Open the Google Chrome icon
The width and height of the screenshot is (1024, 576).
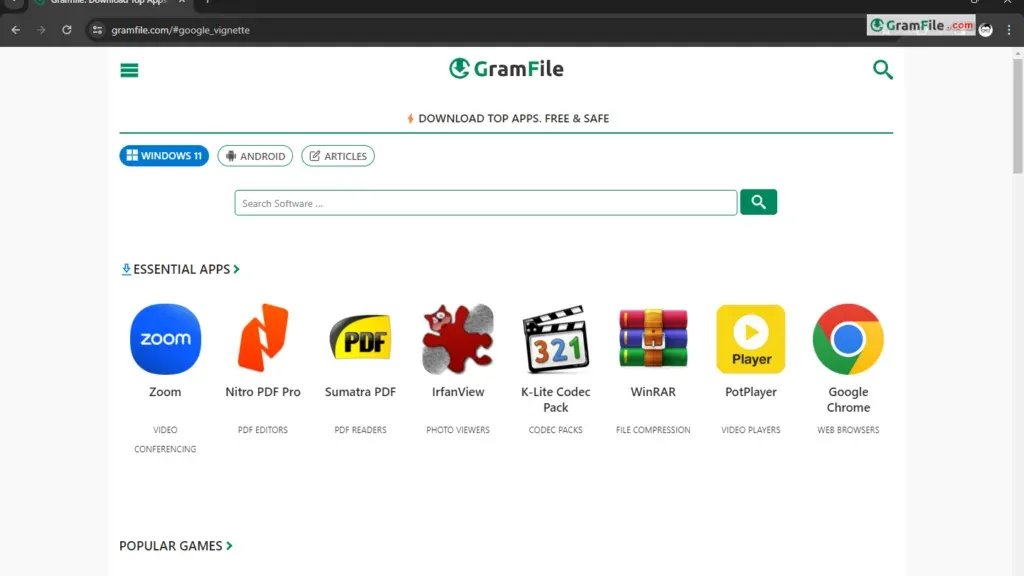coord(848,339)
